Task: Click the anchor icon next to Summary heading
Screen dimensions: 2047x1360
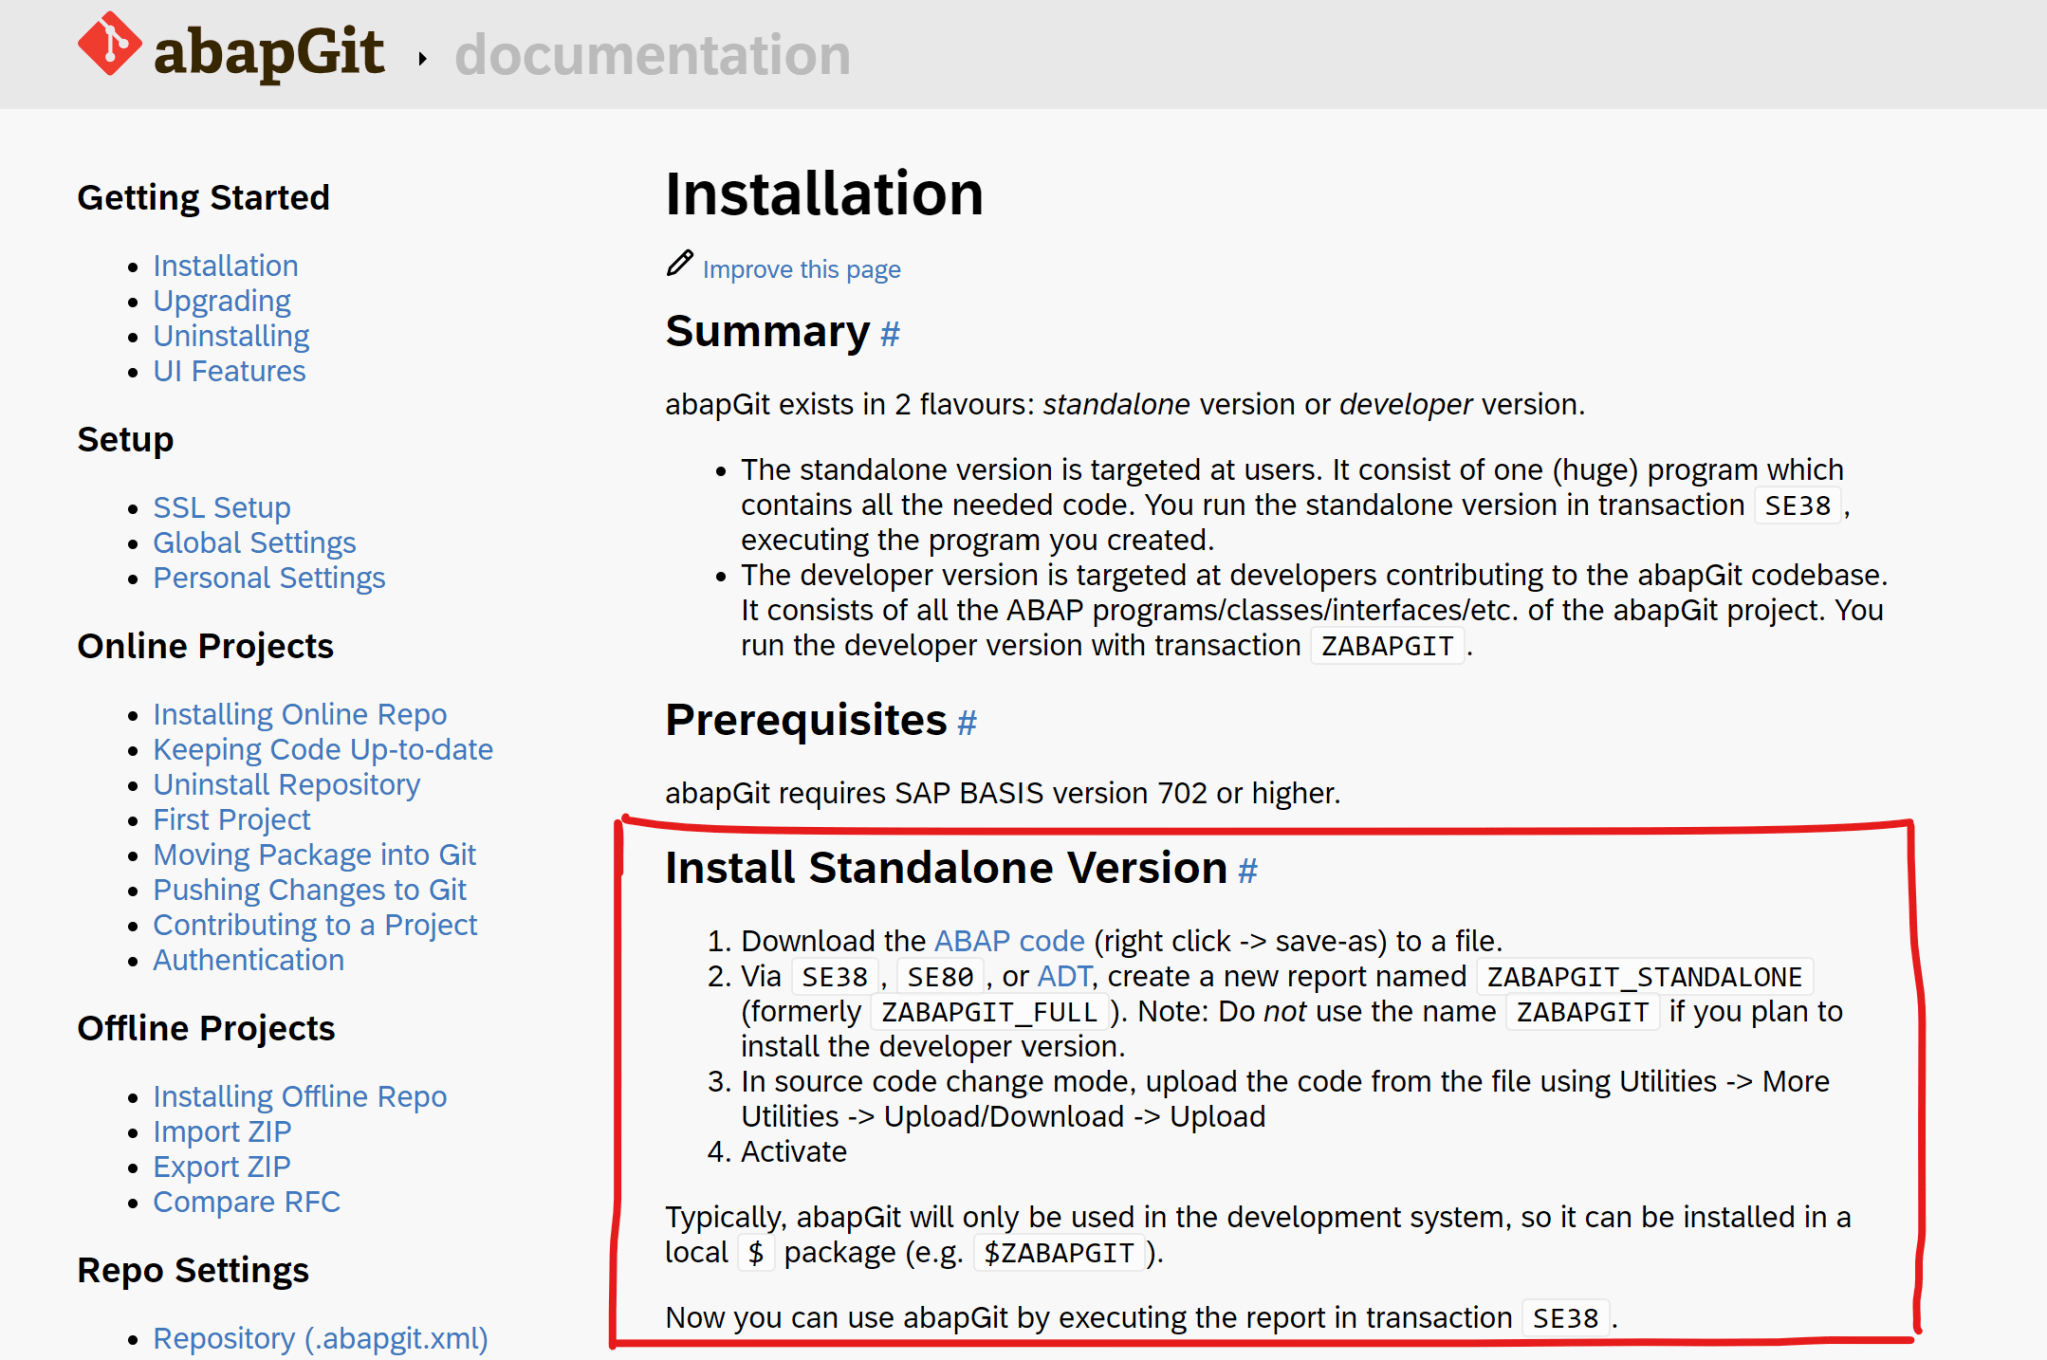Action: [888, 334]
